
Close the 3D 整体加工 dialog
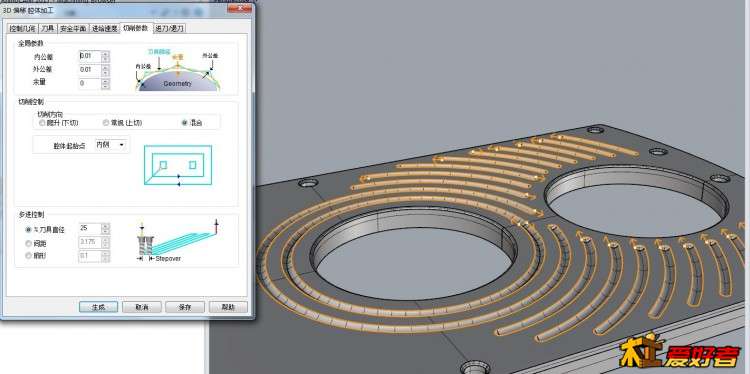240,8
